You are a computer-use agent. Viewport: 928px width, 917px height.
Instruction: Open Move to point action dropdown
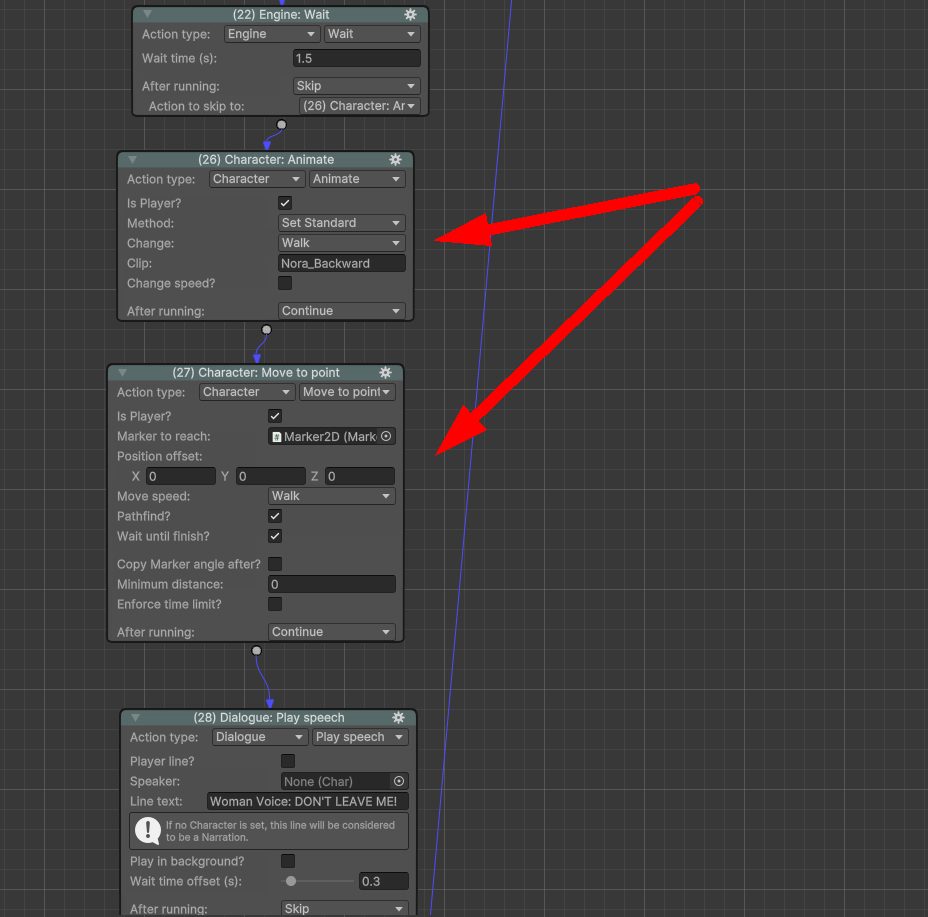pyautogui.click(x=347, y=392)
